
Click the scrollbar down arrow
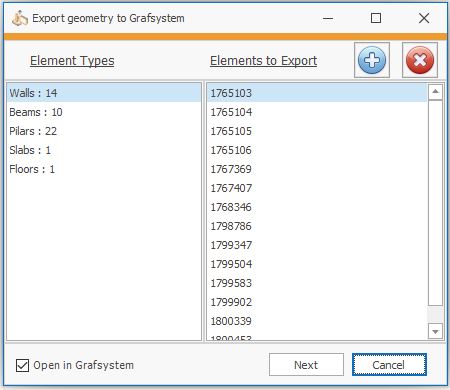click(435, 331)
